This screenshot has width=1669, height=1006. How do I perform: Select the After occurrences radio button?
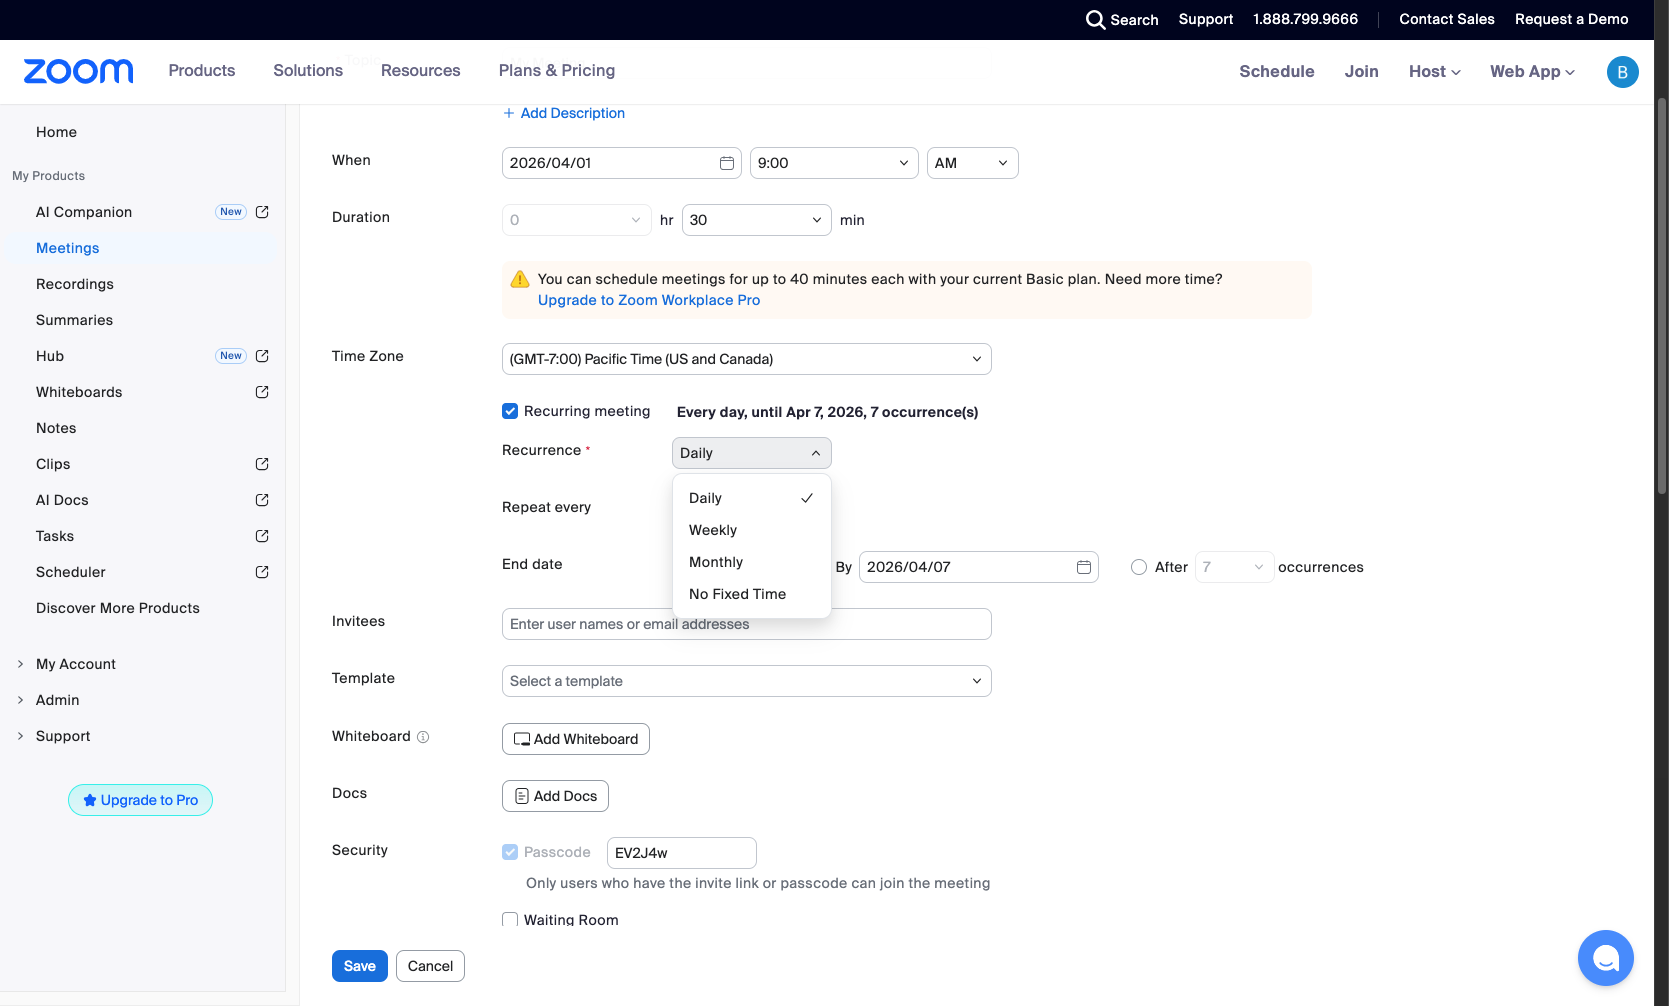(1139, 567)
